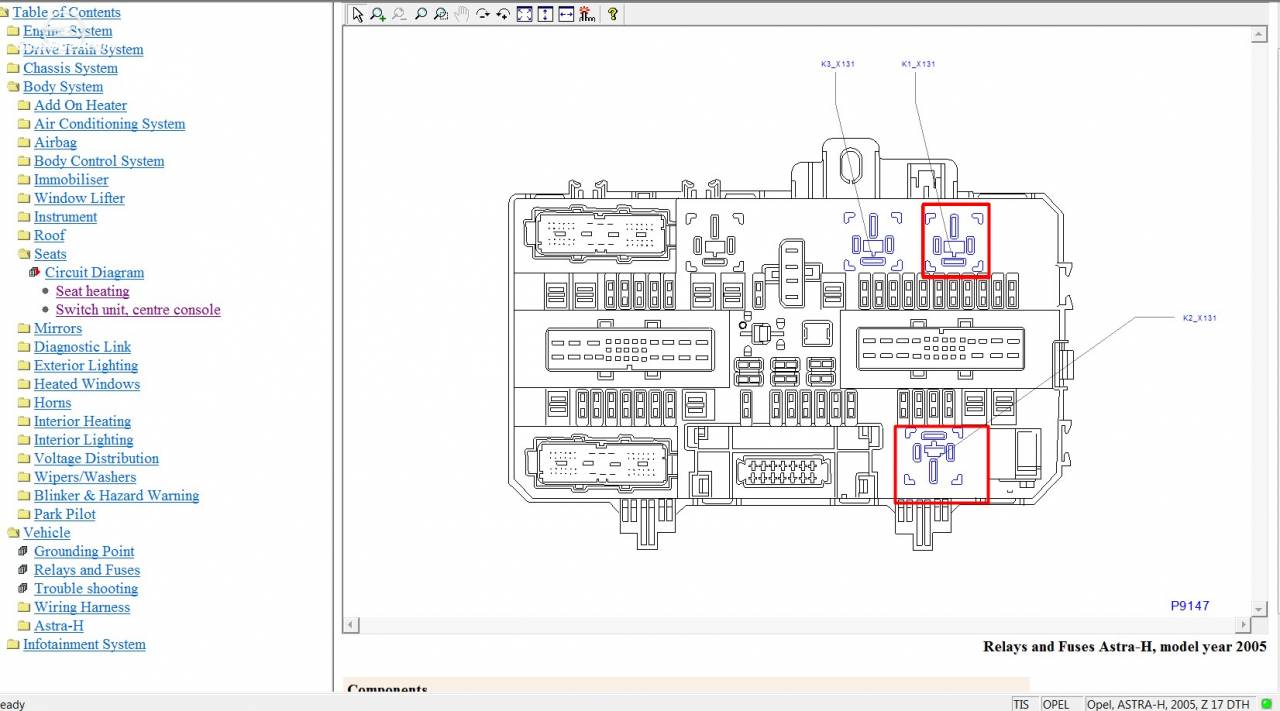Screen dimensions: 1280x711
Task: Collapse the Vehicle folder icon
Action: [13, 533]
